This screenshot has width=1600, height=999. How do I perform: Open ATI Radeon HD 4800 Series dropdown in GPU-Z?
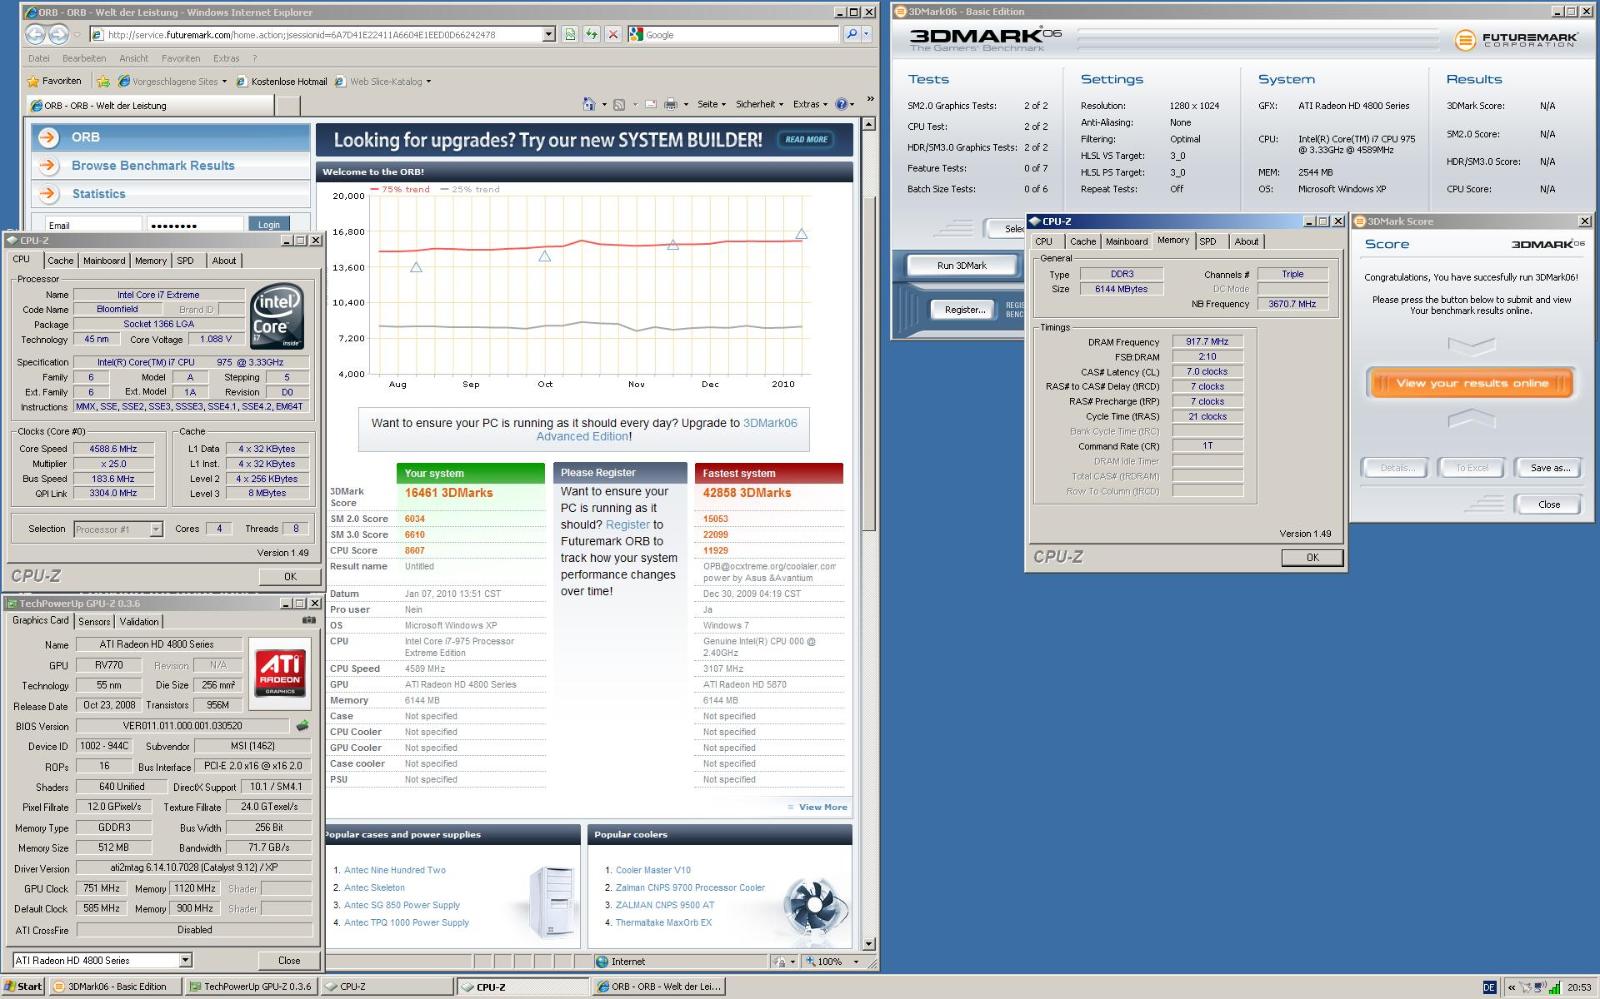tap(185, 960)
